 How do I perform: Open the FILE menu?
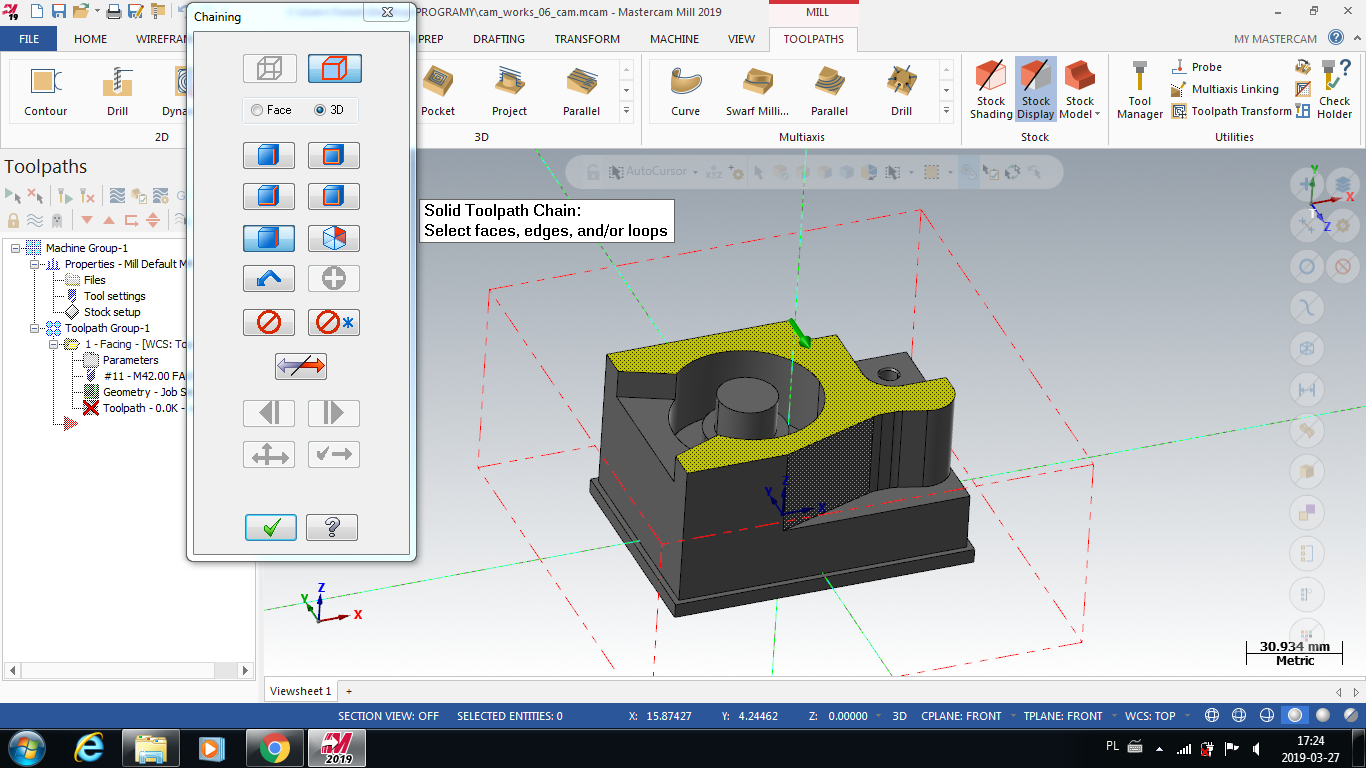29,39
